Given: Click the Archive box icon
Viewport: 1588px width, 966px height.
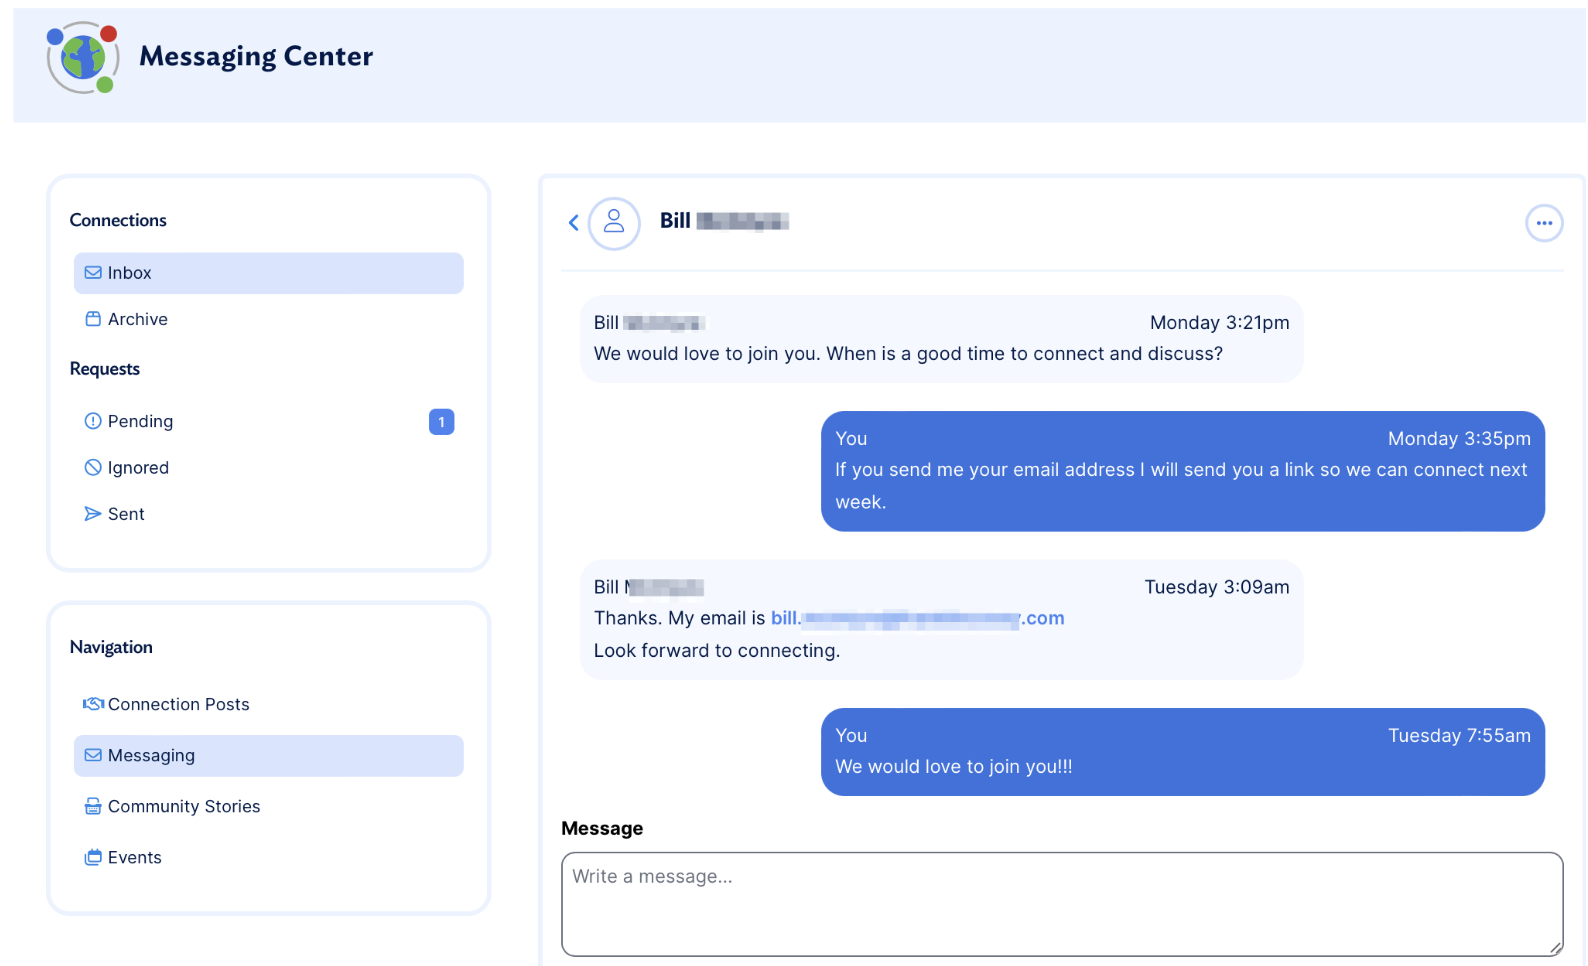Looking at the screenshot, I should click(93, 319).
